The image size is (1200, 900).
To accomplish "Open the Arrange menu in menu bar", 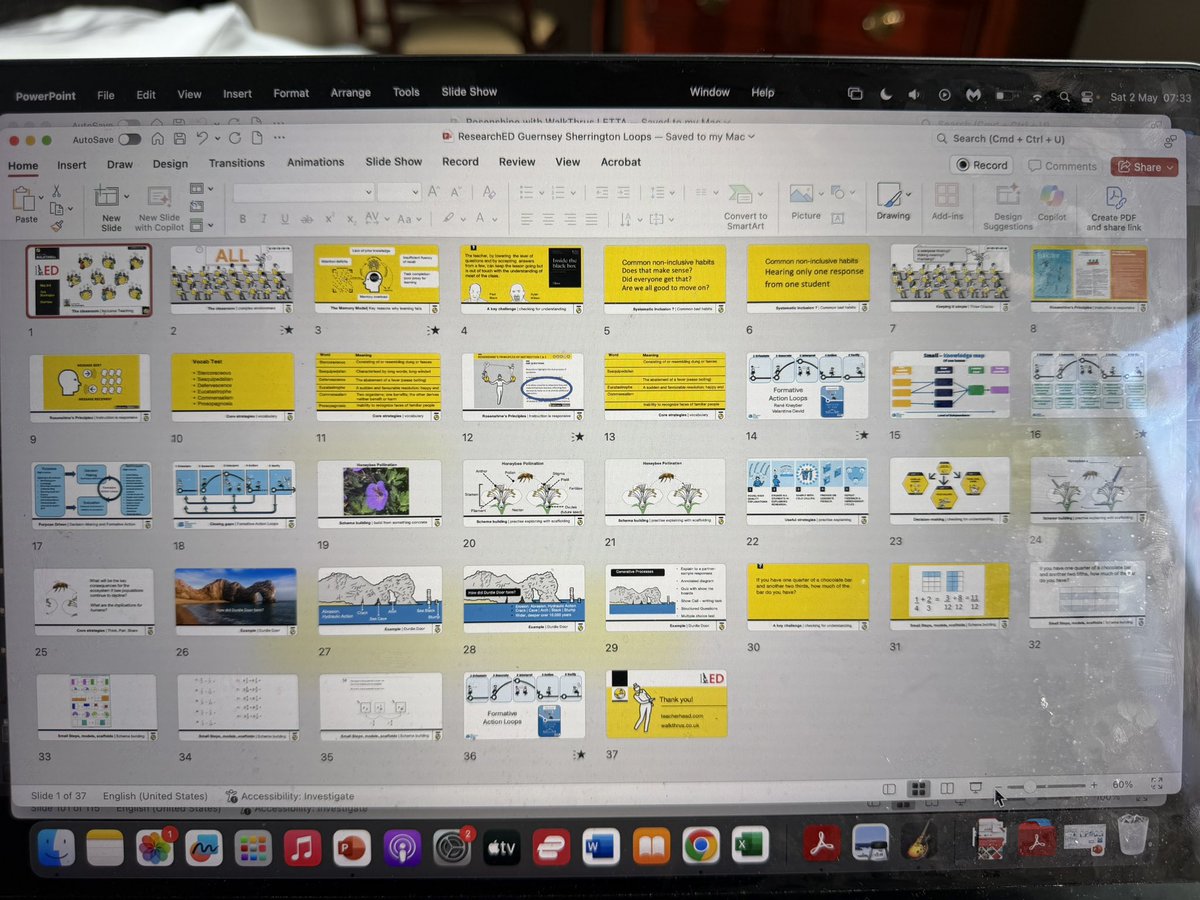I will coord(351,93).
